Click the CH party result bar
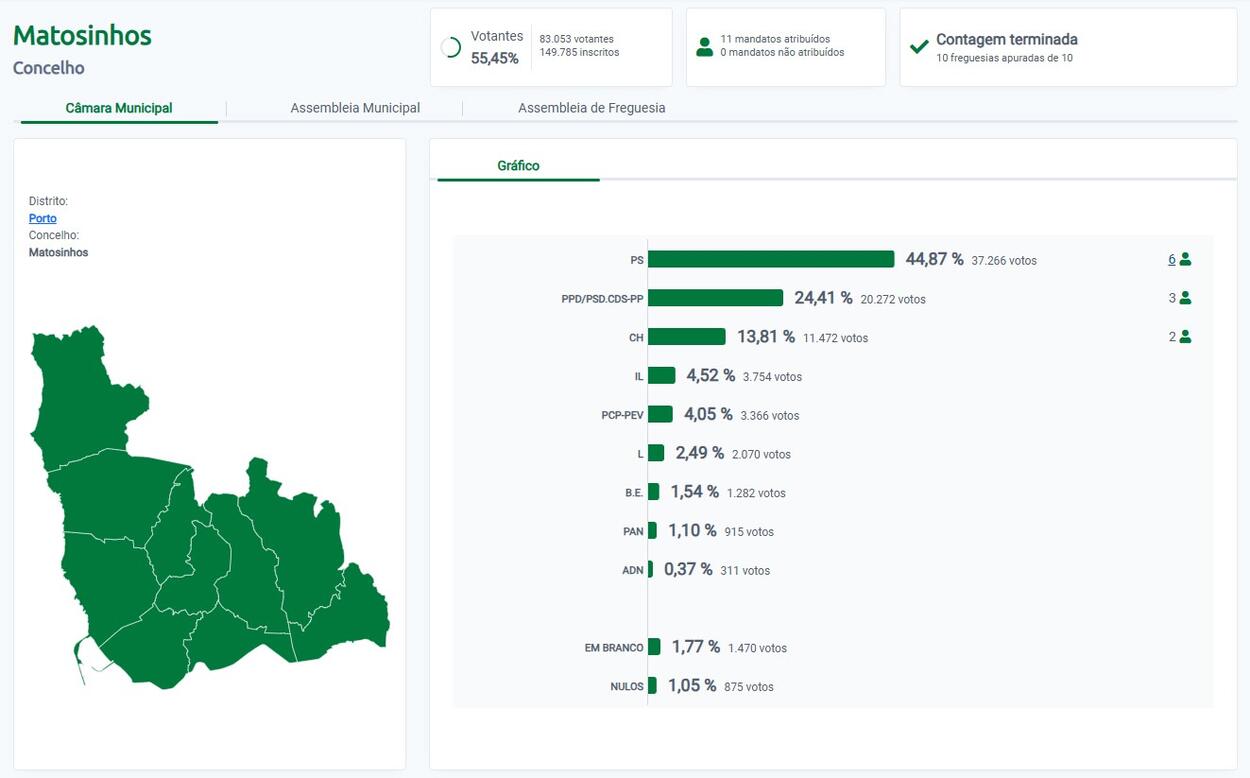This screenshot has width=1250, height=778. pyautogui.click(x=686, y=337)
